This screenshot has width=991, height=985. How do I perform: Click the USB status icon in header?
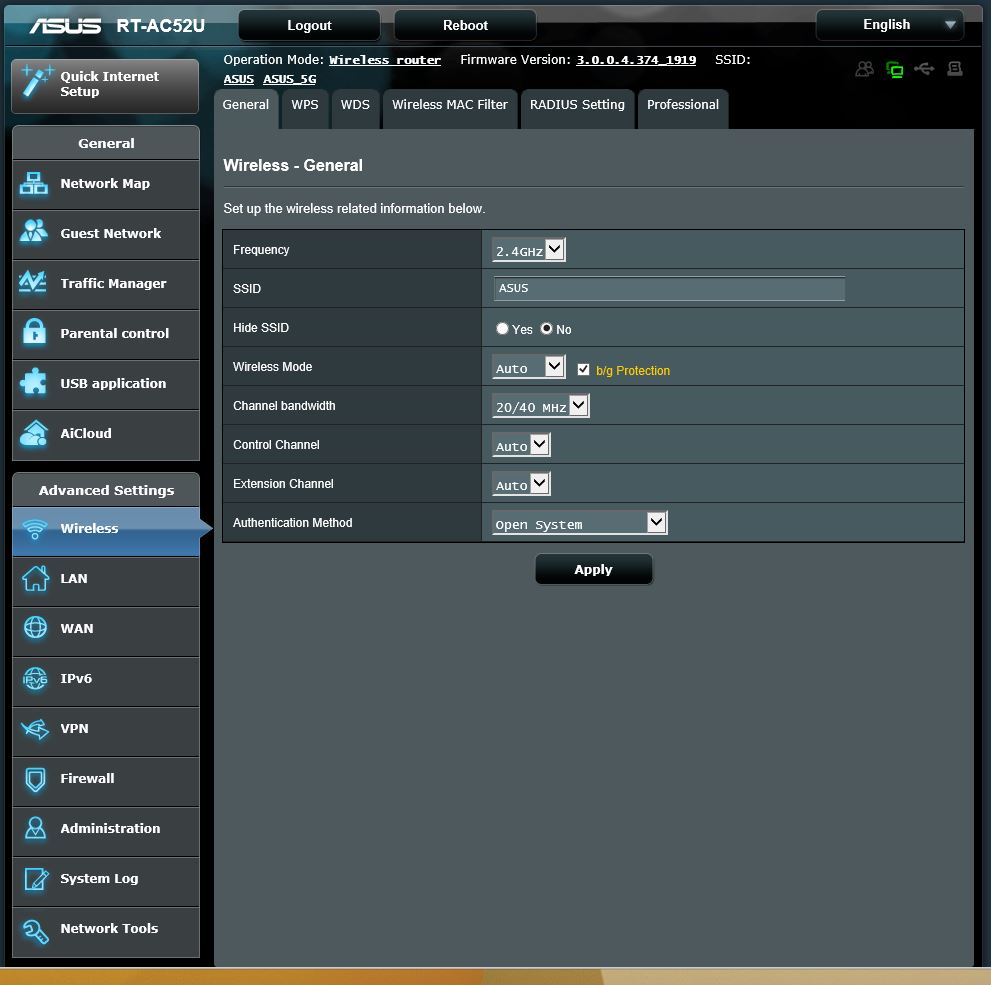point(924,68)
